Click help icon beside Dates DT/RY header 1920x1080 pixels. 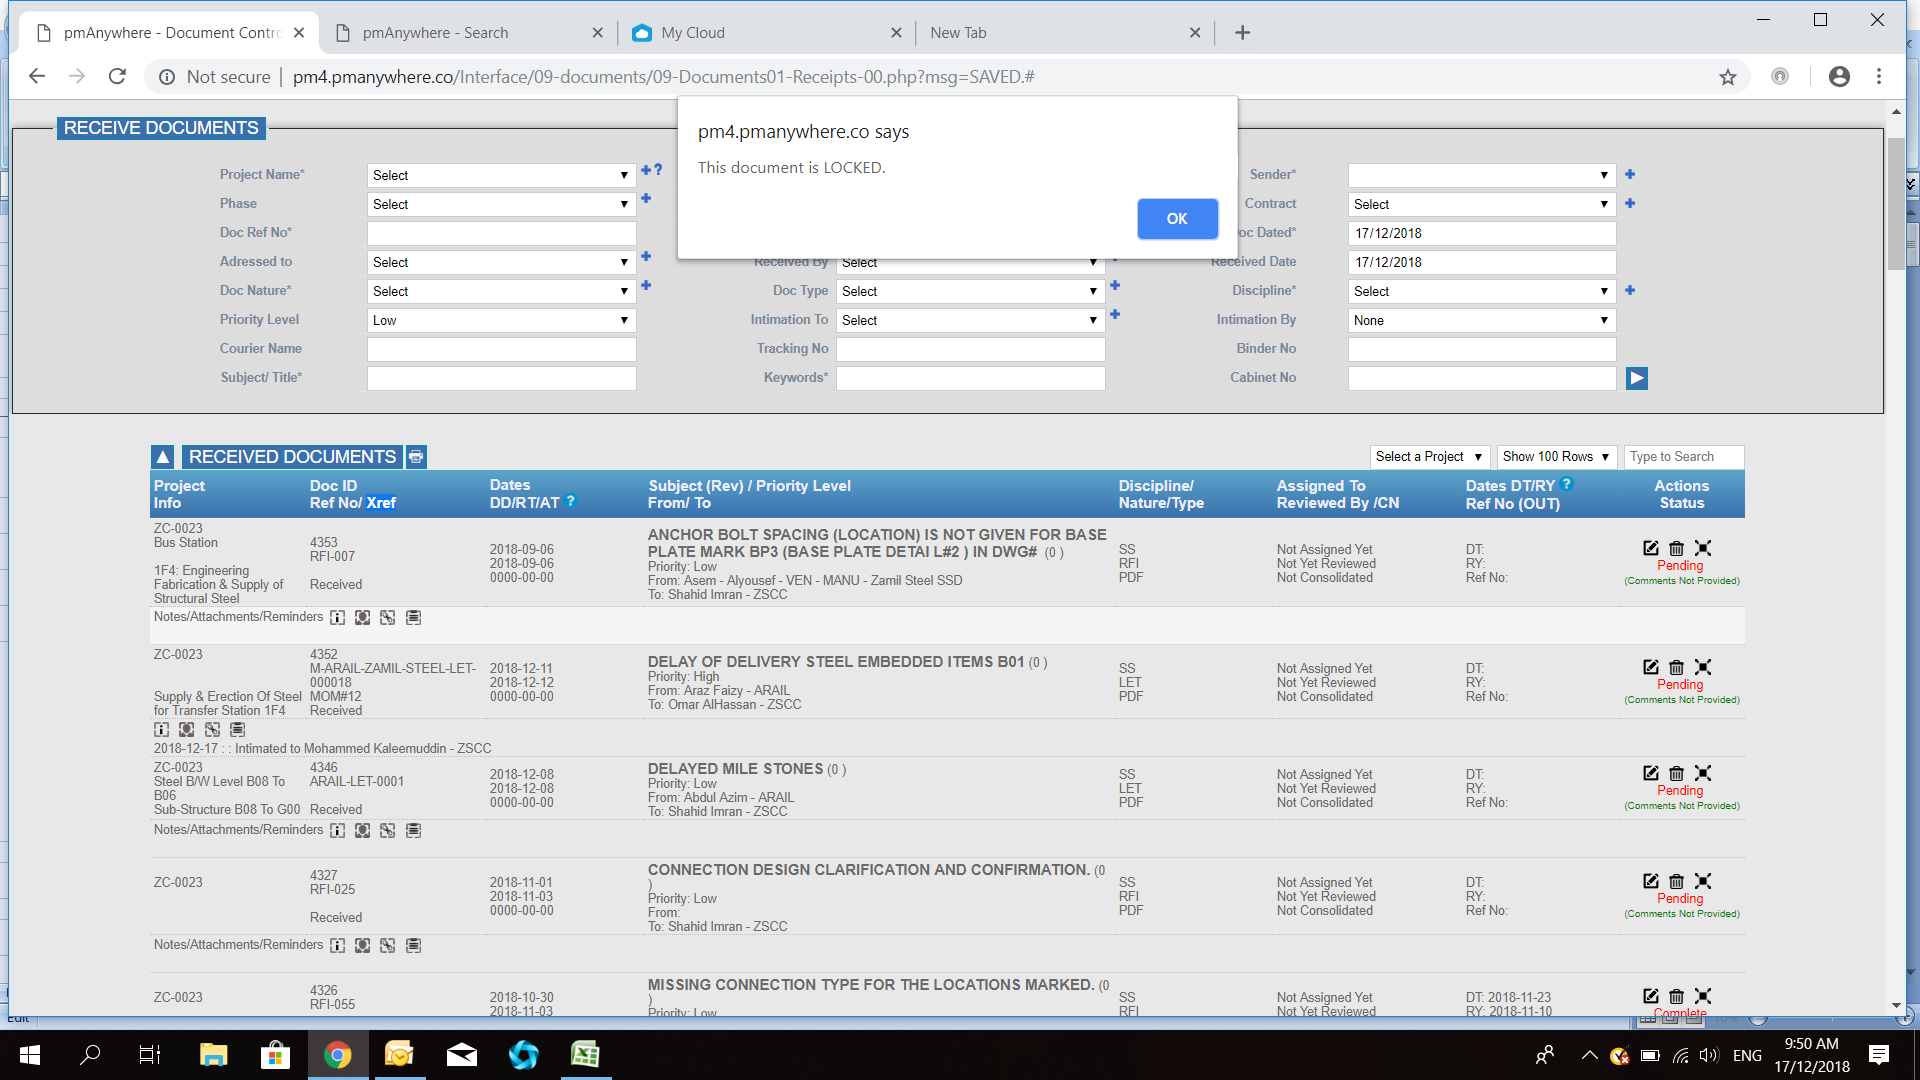click(x=1567, y=484)
